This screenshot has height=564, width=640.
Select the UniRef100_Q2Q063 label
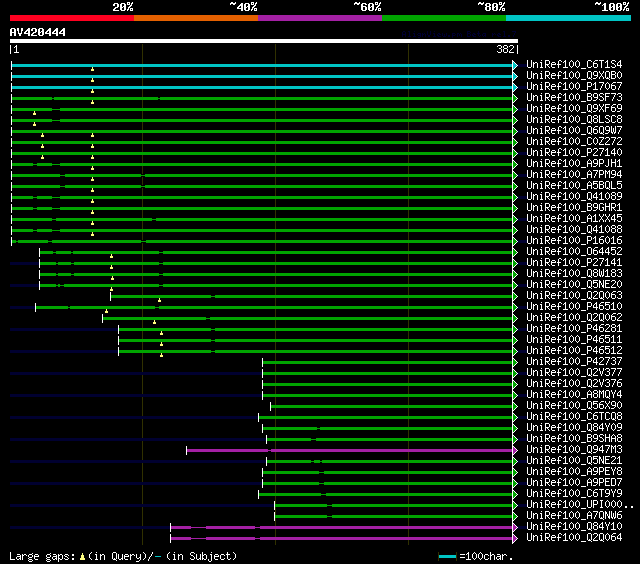[x=574, y=296]
